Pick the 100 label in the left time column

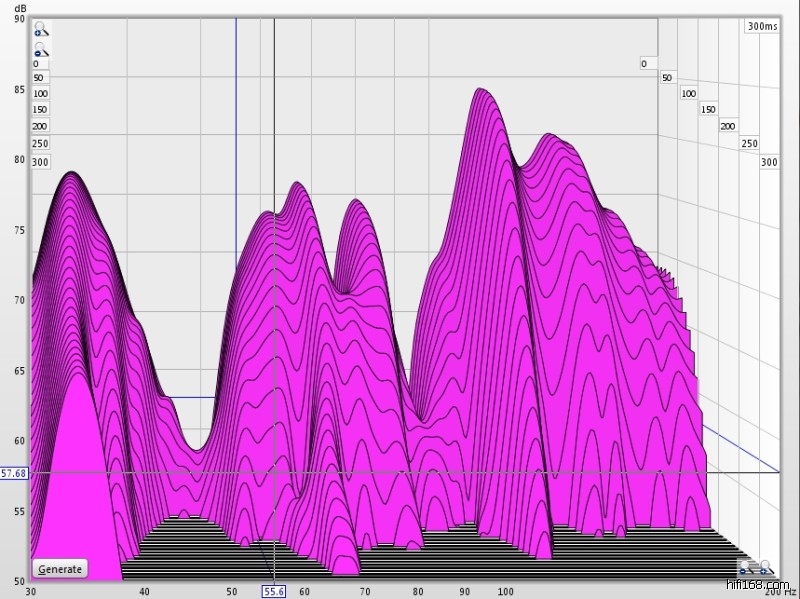(40, 93)
